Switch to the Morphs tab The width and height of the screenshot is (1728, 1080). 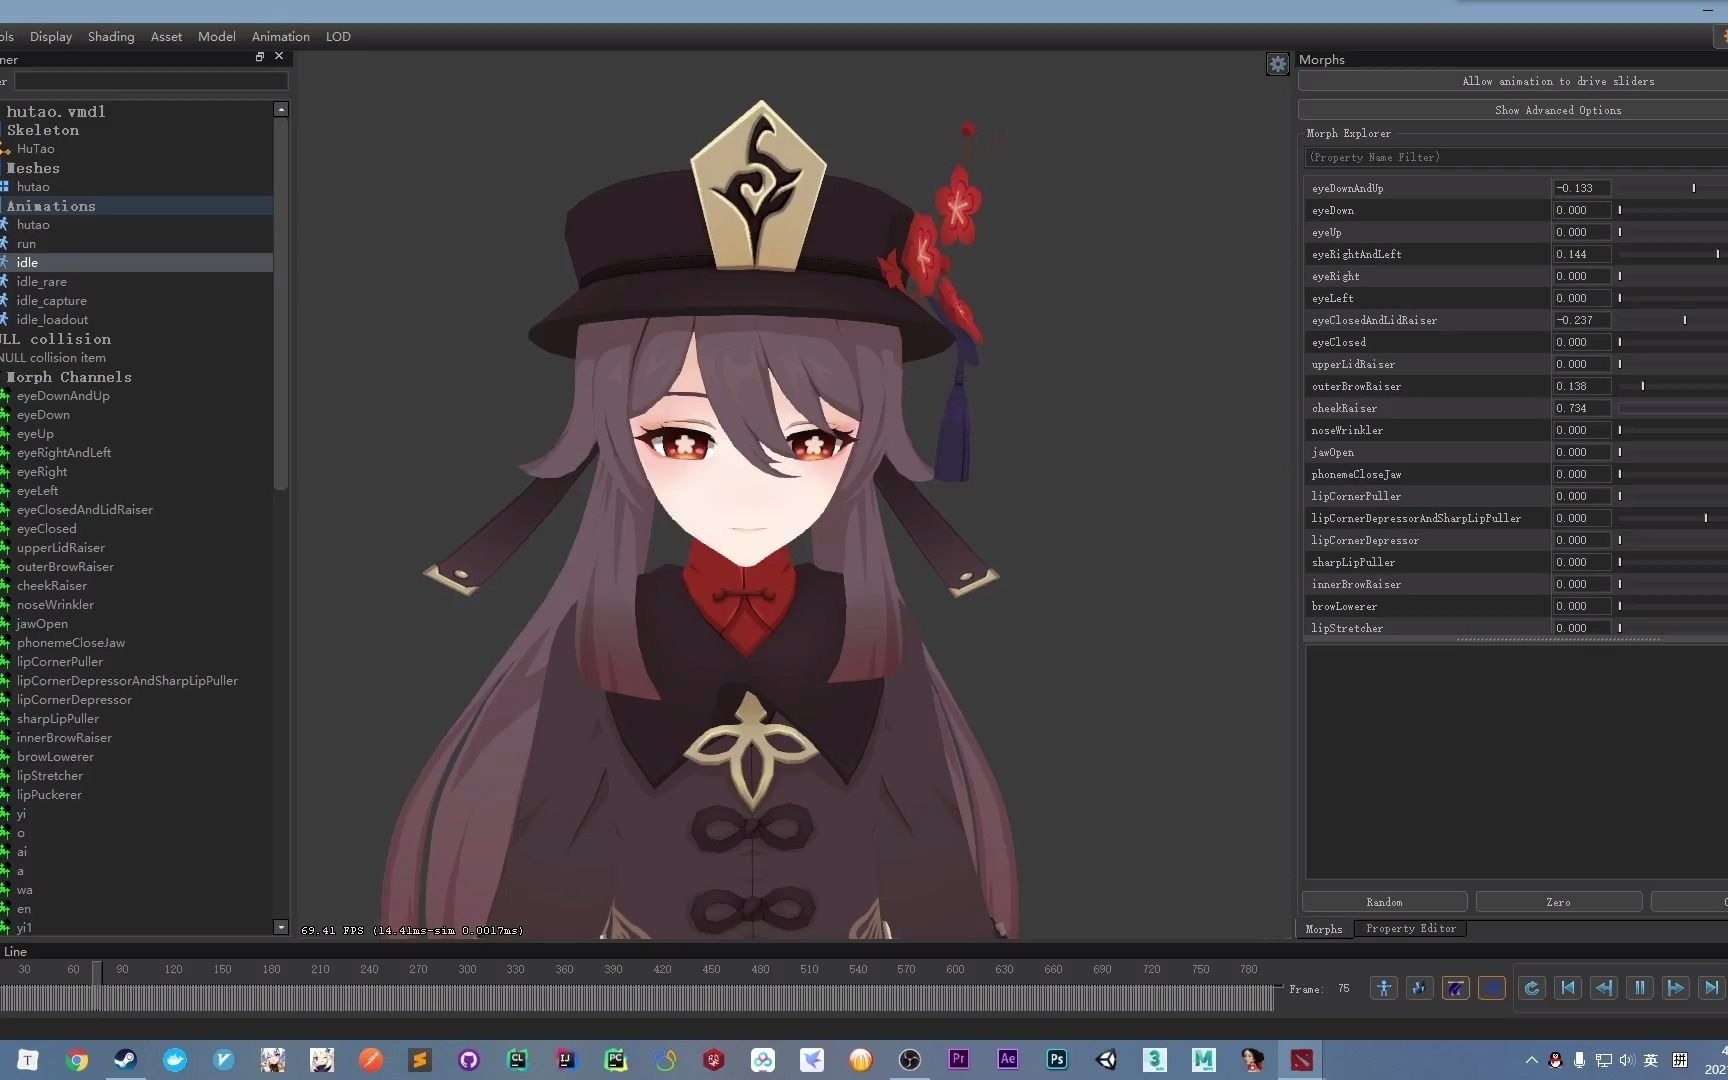(1324, 929)
